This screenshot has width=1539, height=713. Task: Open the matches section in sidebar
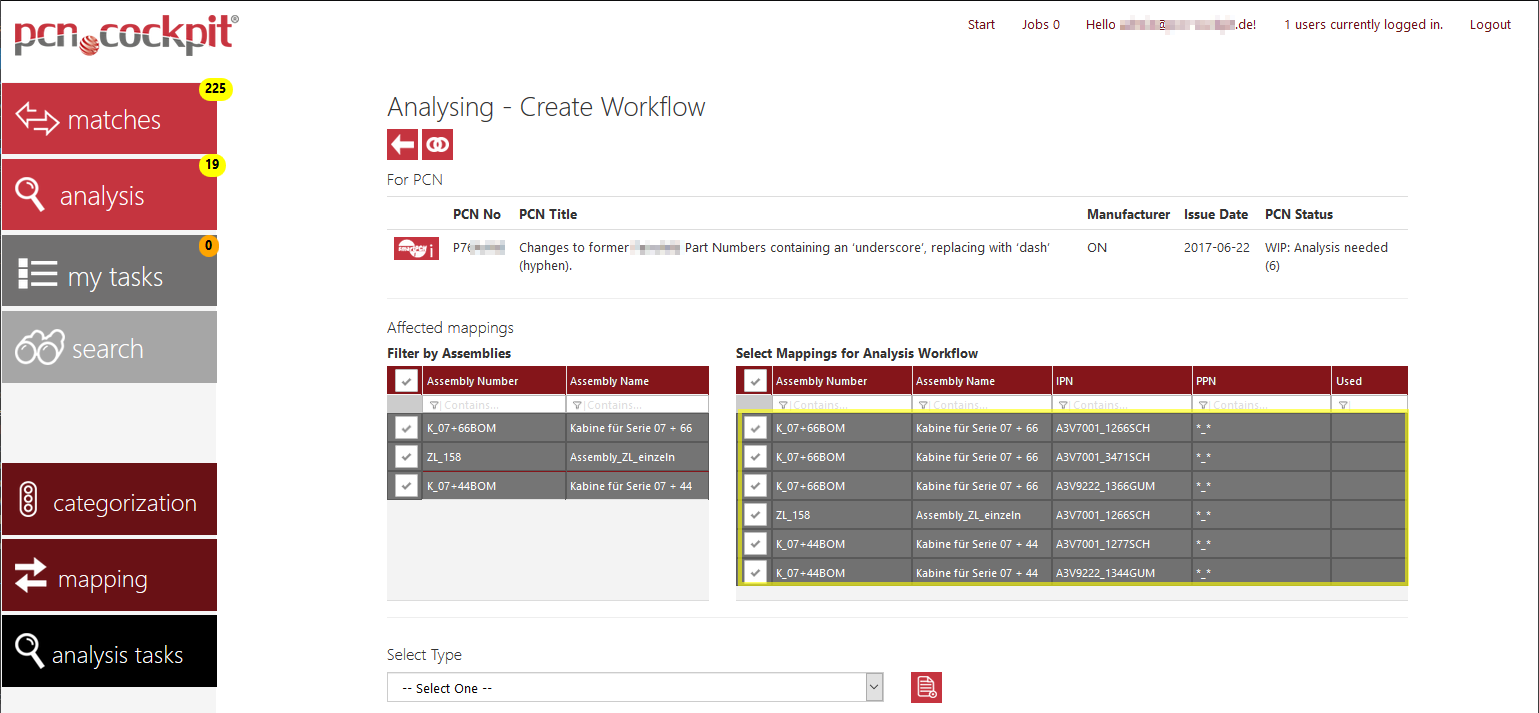(109, 120)
